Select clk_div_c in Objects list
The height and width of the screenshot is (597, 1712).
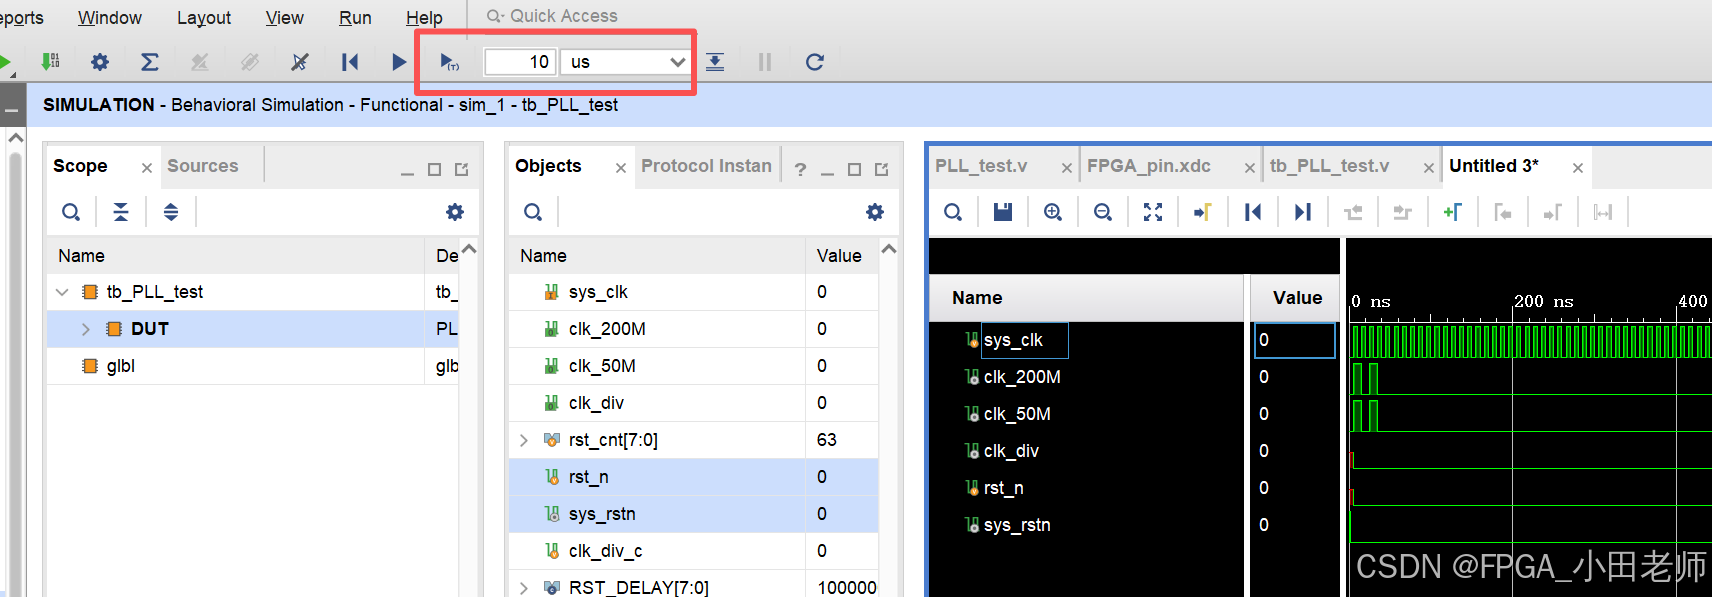605,551
